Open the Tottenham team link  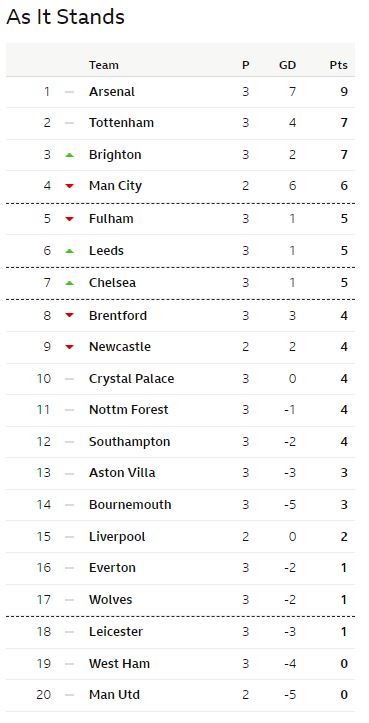[121, 123]
